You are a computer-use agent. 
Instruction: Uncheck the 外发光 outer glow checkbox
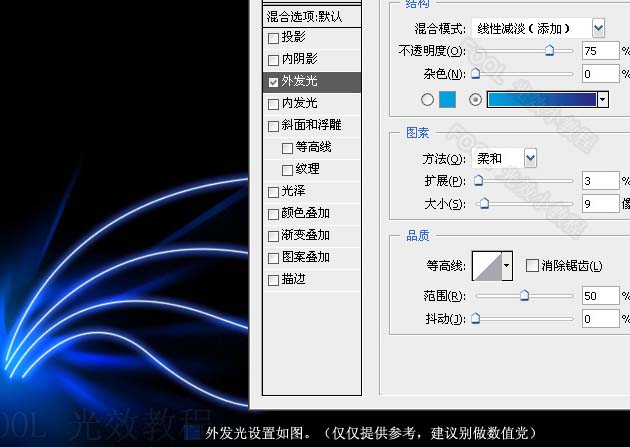point(273,82)
